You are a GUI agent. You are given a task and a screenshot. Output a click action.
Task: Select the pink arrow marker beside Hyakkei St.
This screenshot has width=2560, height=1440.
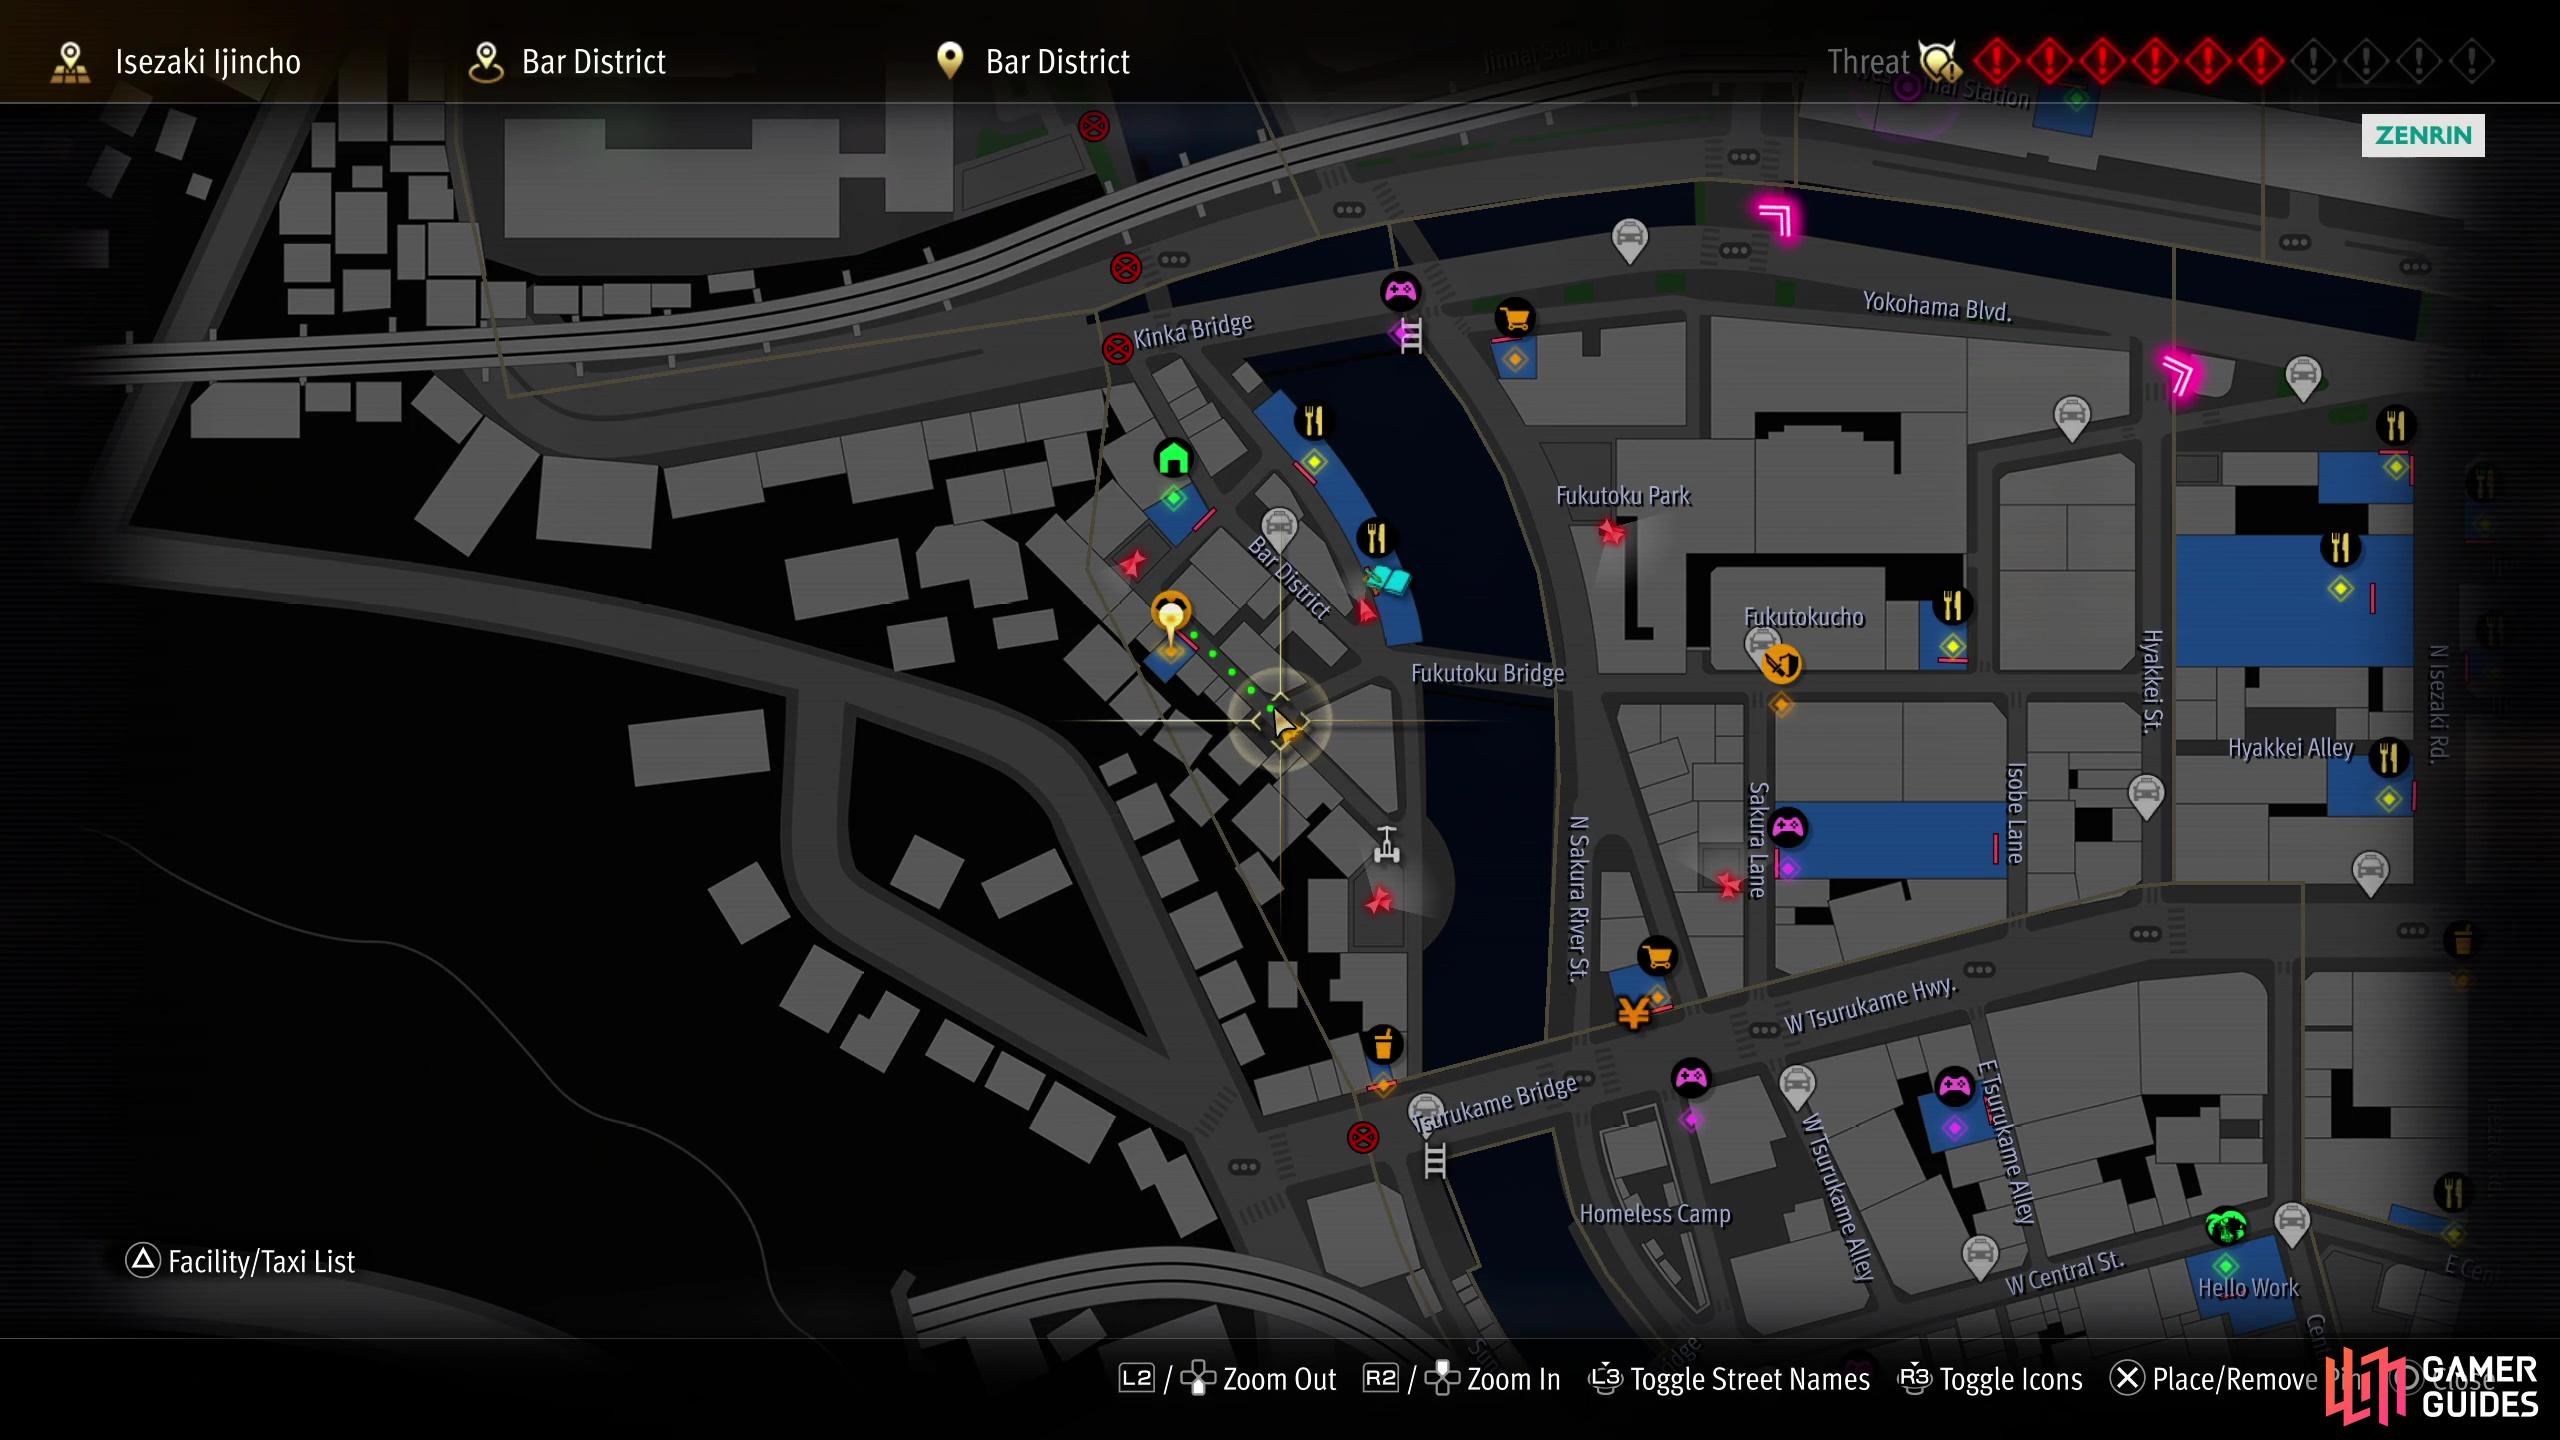[2179, 373]
